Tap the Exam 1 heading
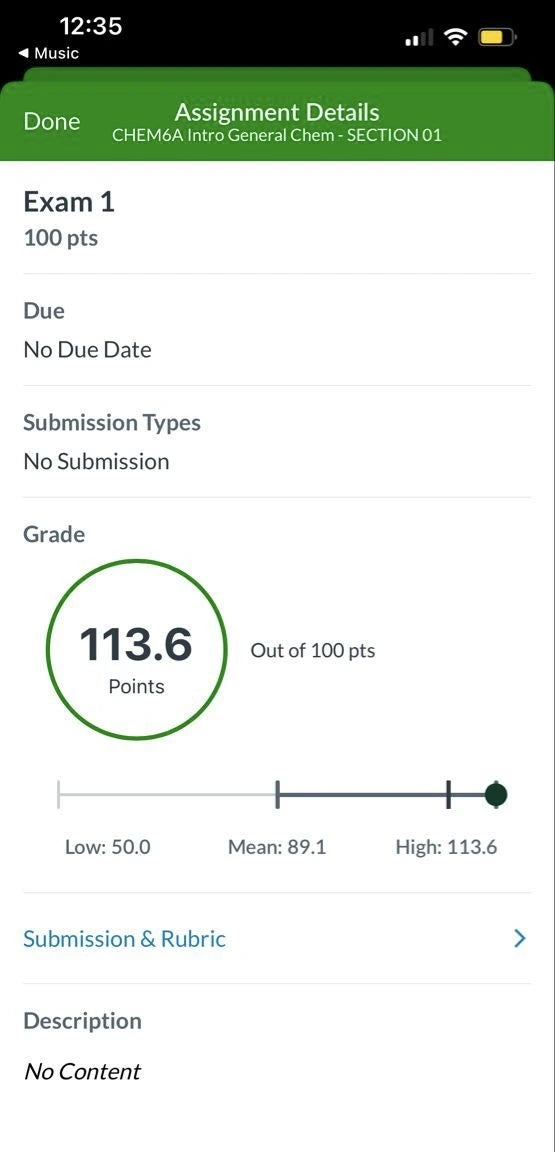The image size is (555, 1152). coord(69,202)
